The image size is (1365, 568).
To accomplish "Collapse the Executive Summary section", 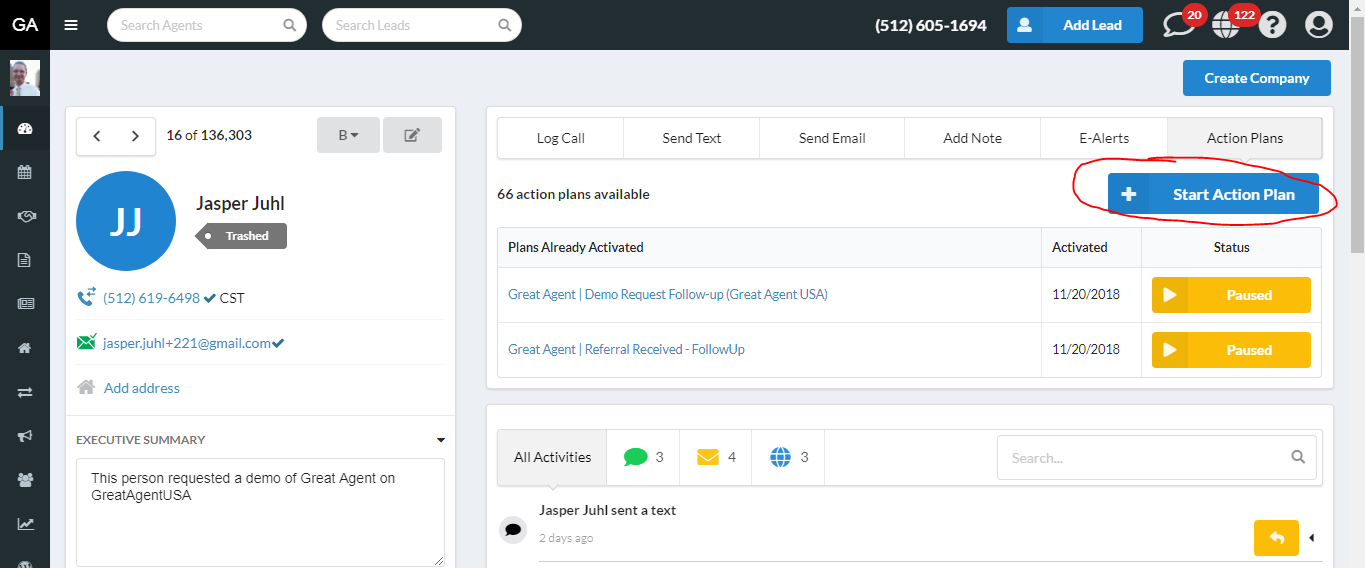I will click(x=441, y=440).
